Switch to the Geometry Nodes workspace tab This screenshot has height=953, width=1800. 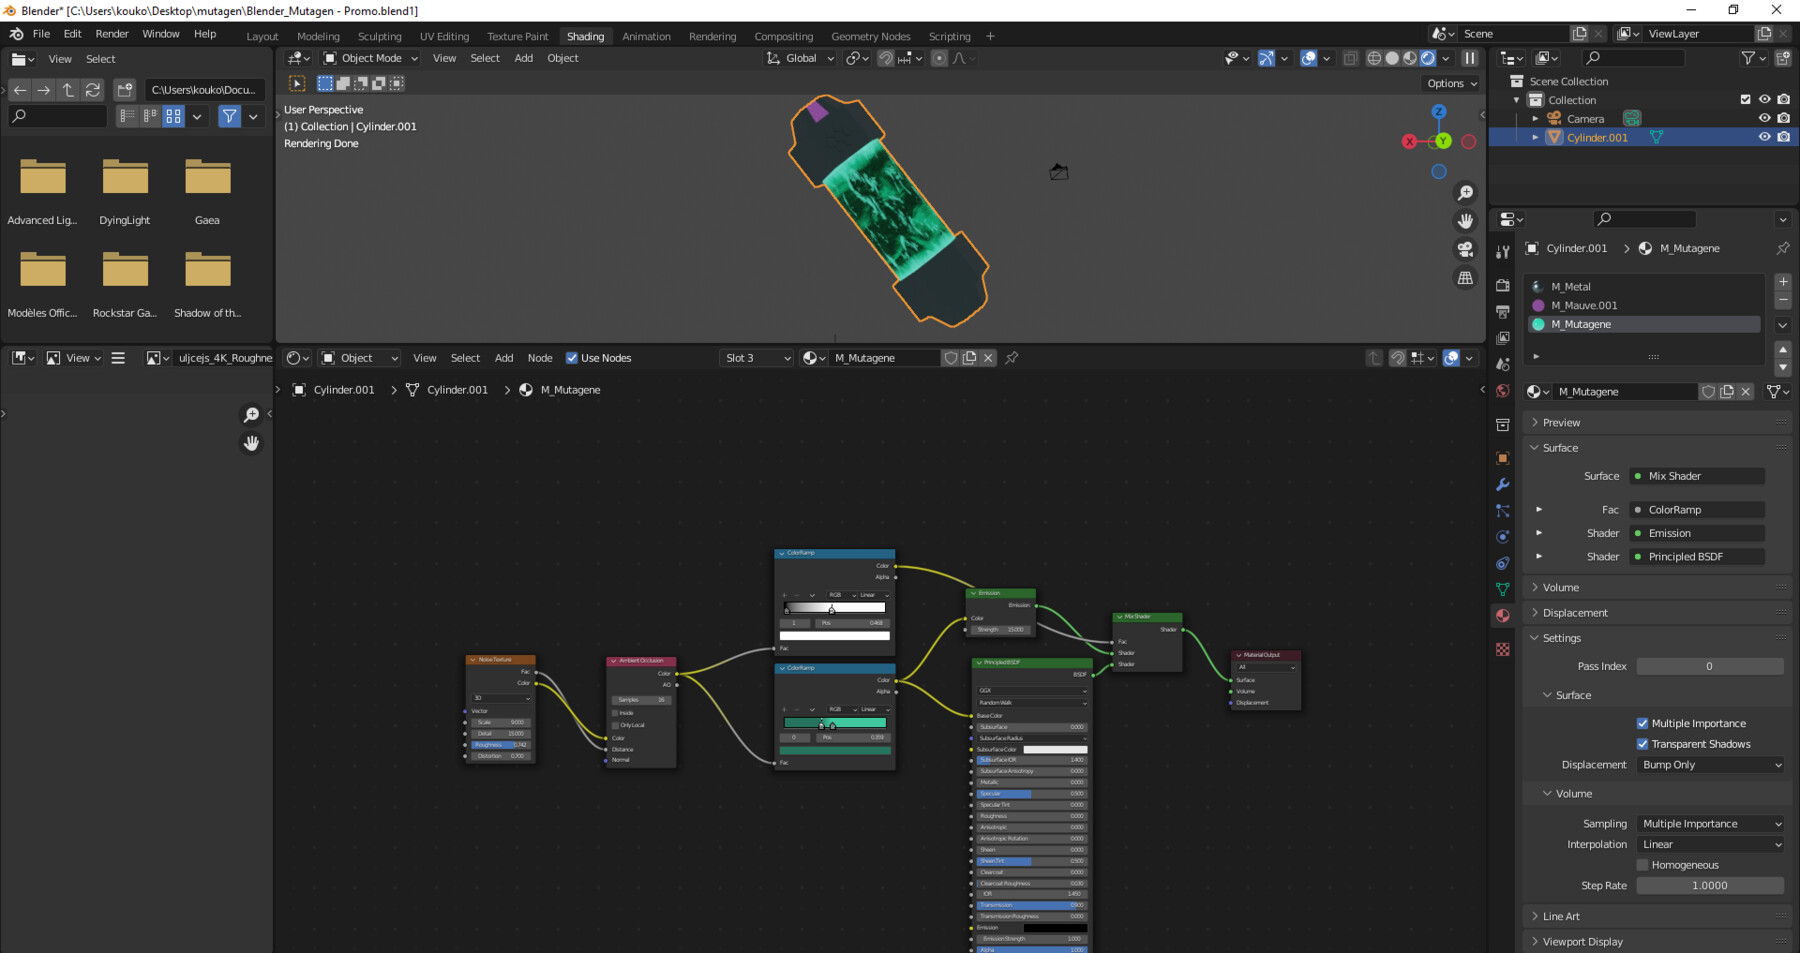pos(870,36)
